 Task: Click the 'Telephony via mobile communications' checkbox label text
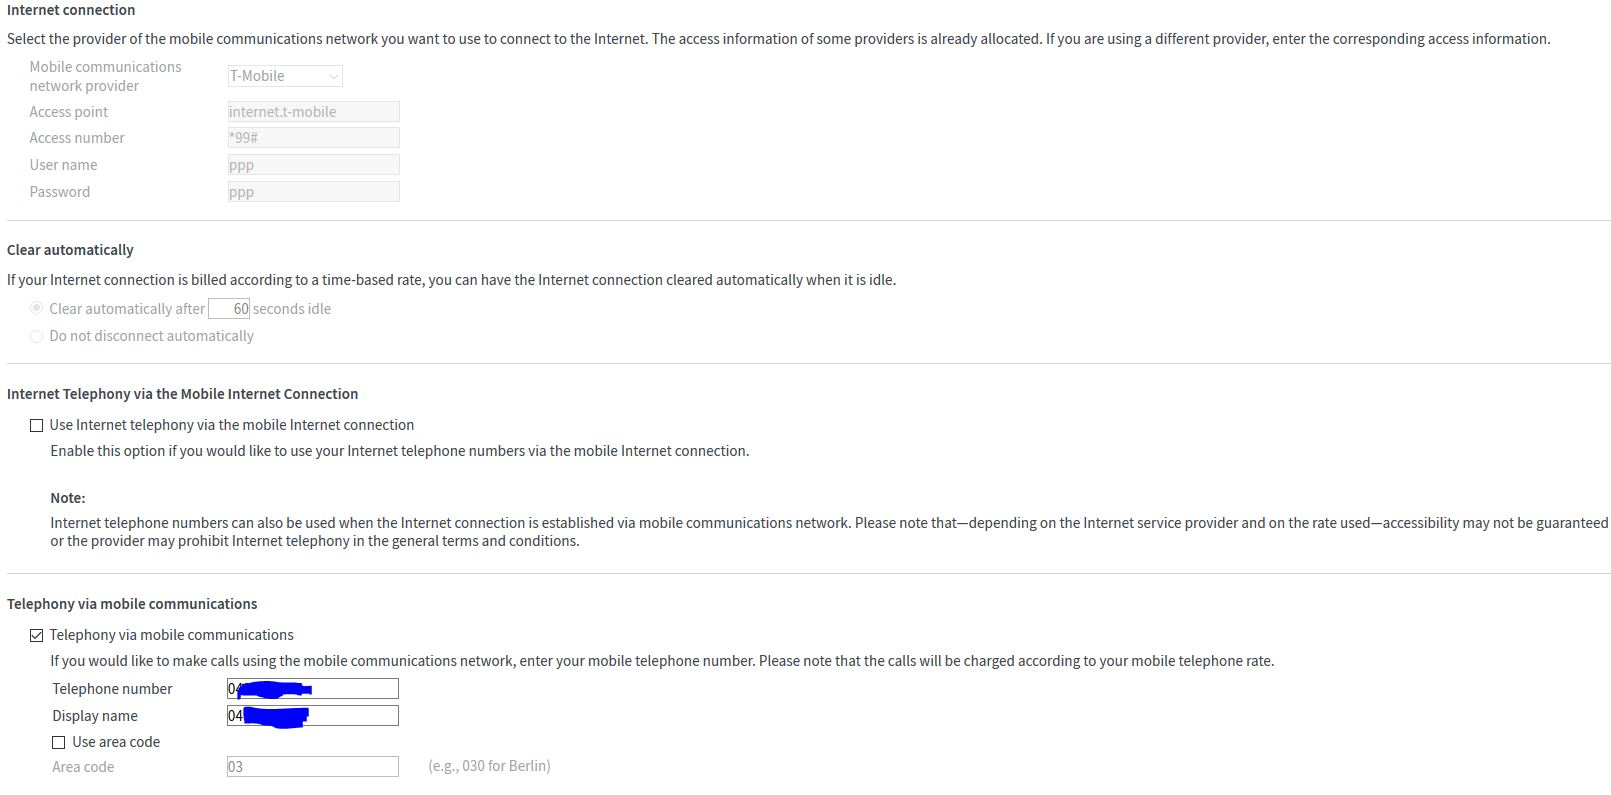[171, 635]
